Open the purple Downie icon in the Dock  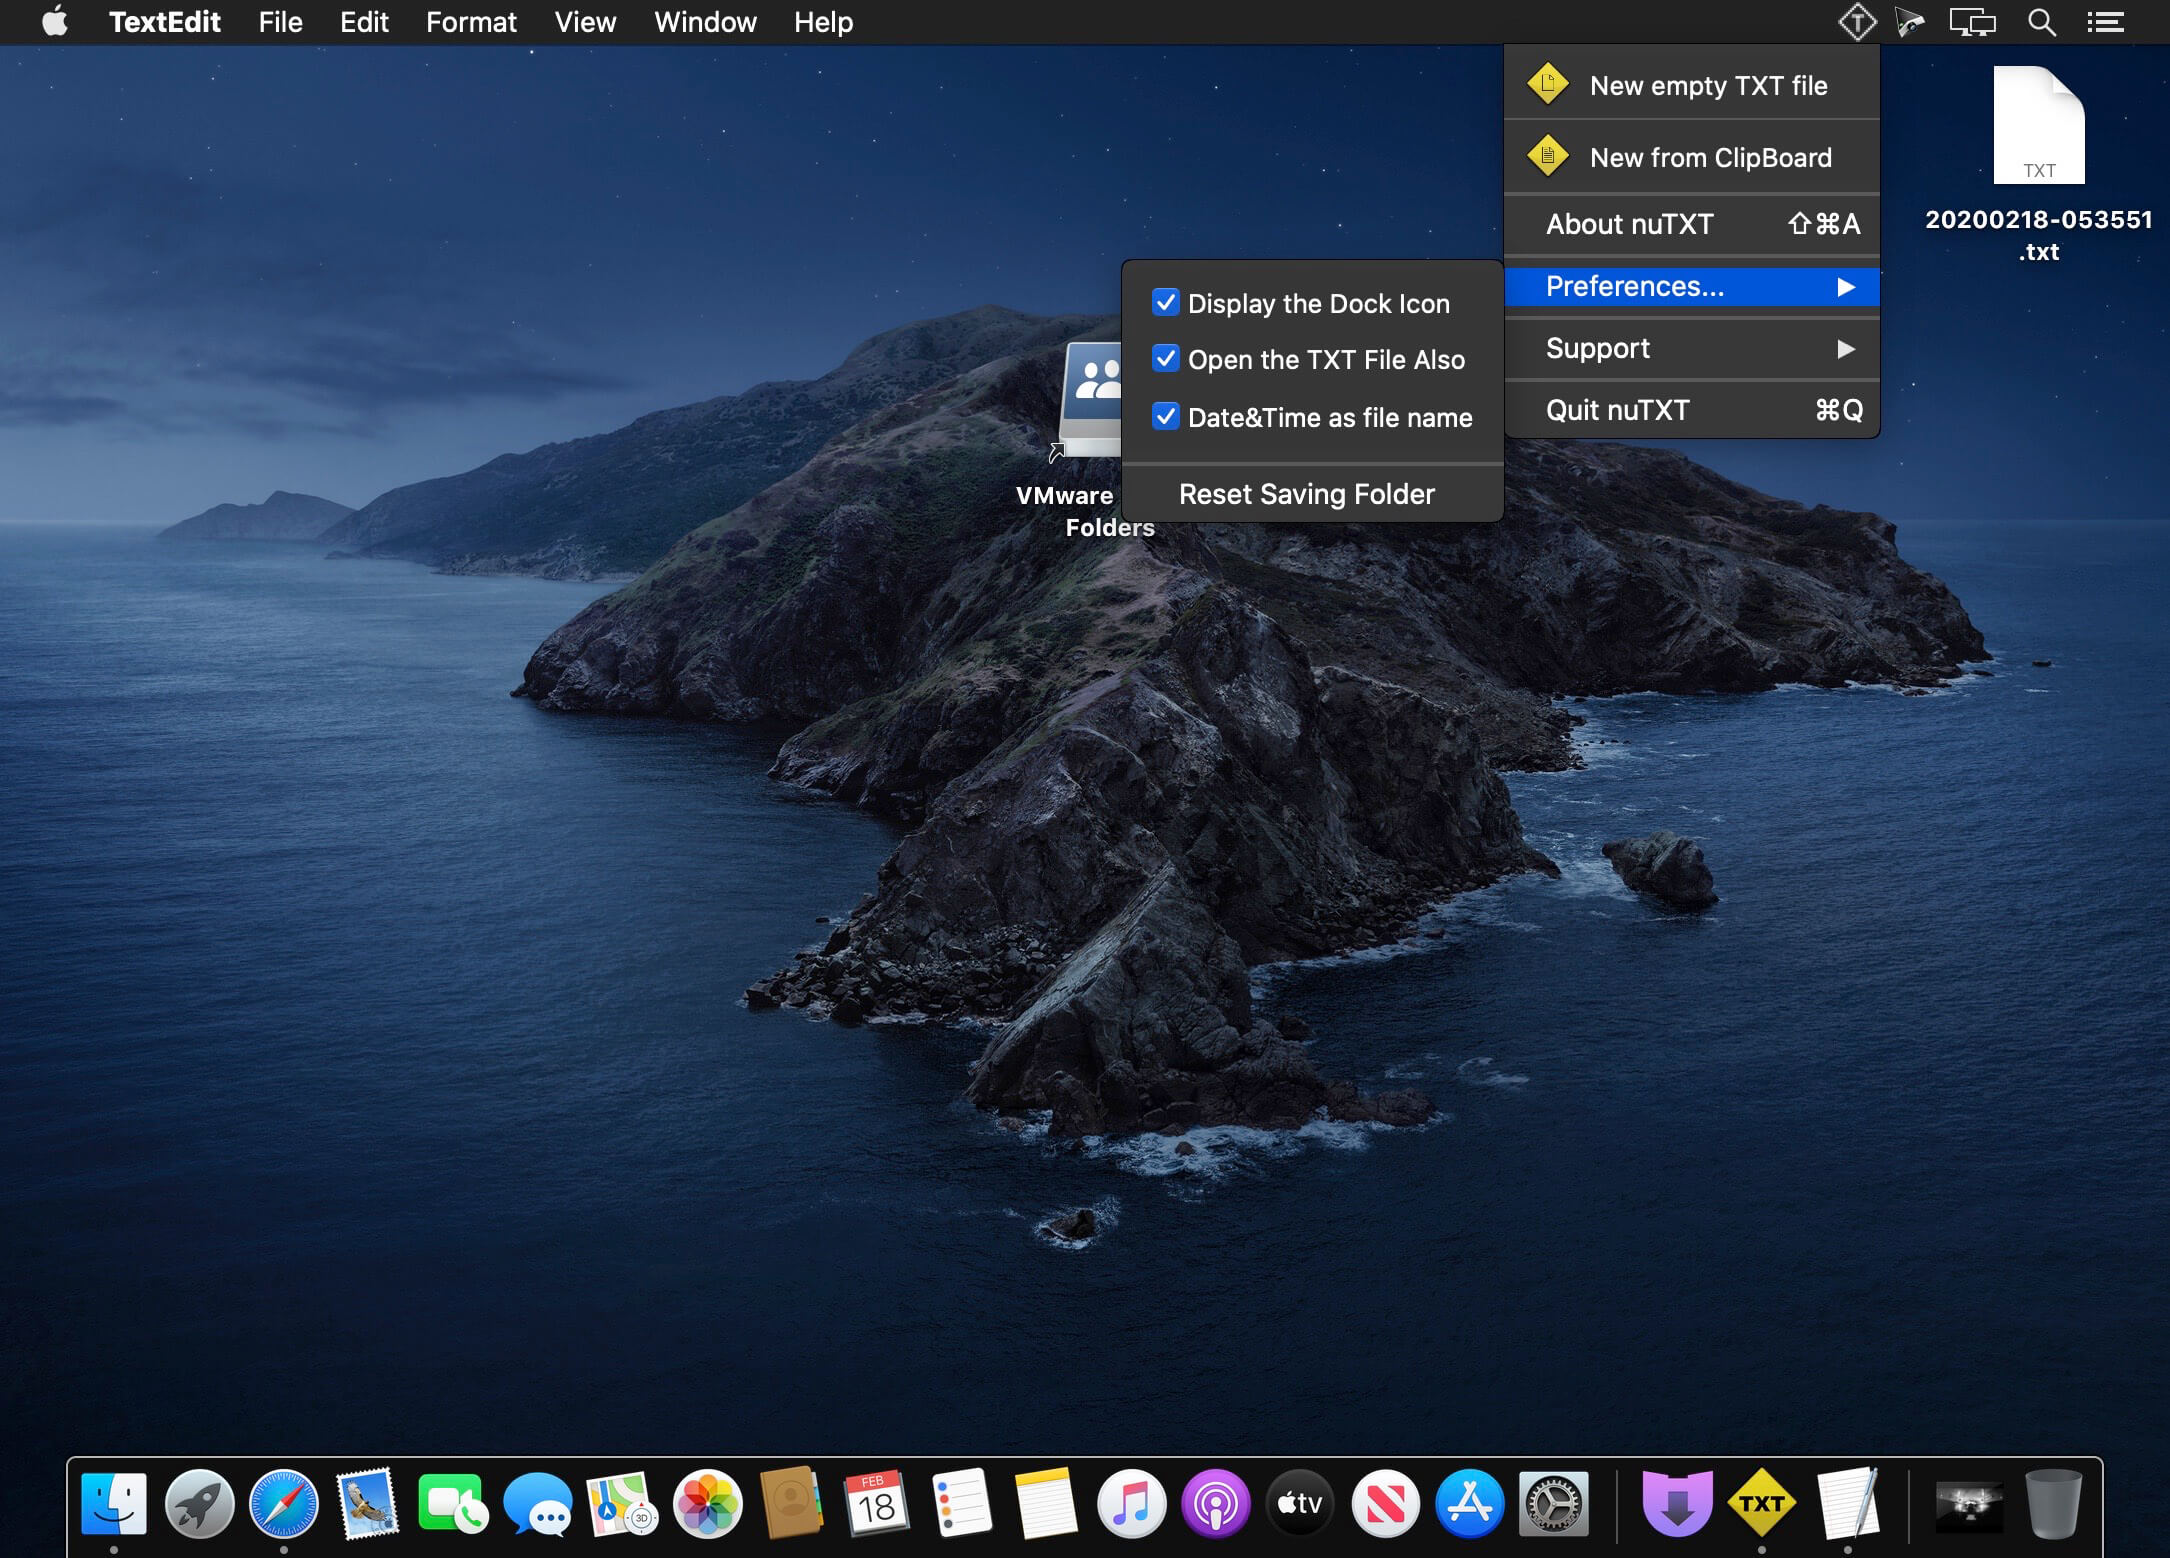1677,1503
